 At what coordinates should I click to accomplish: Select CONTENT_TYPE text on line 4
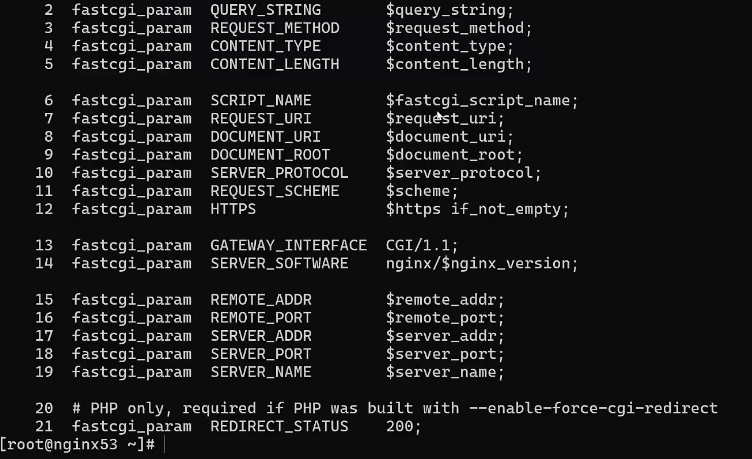(x=265, y=46)
